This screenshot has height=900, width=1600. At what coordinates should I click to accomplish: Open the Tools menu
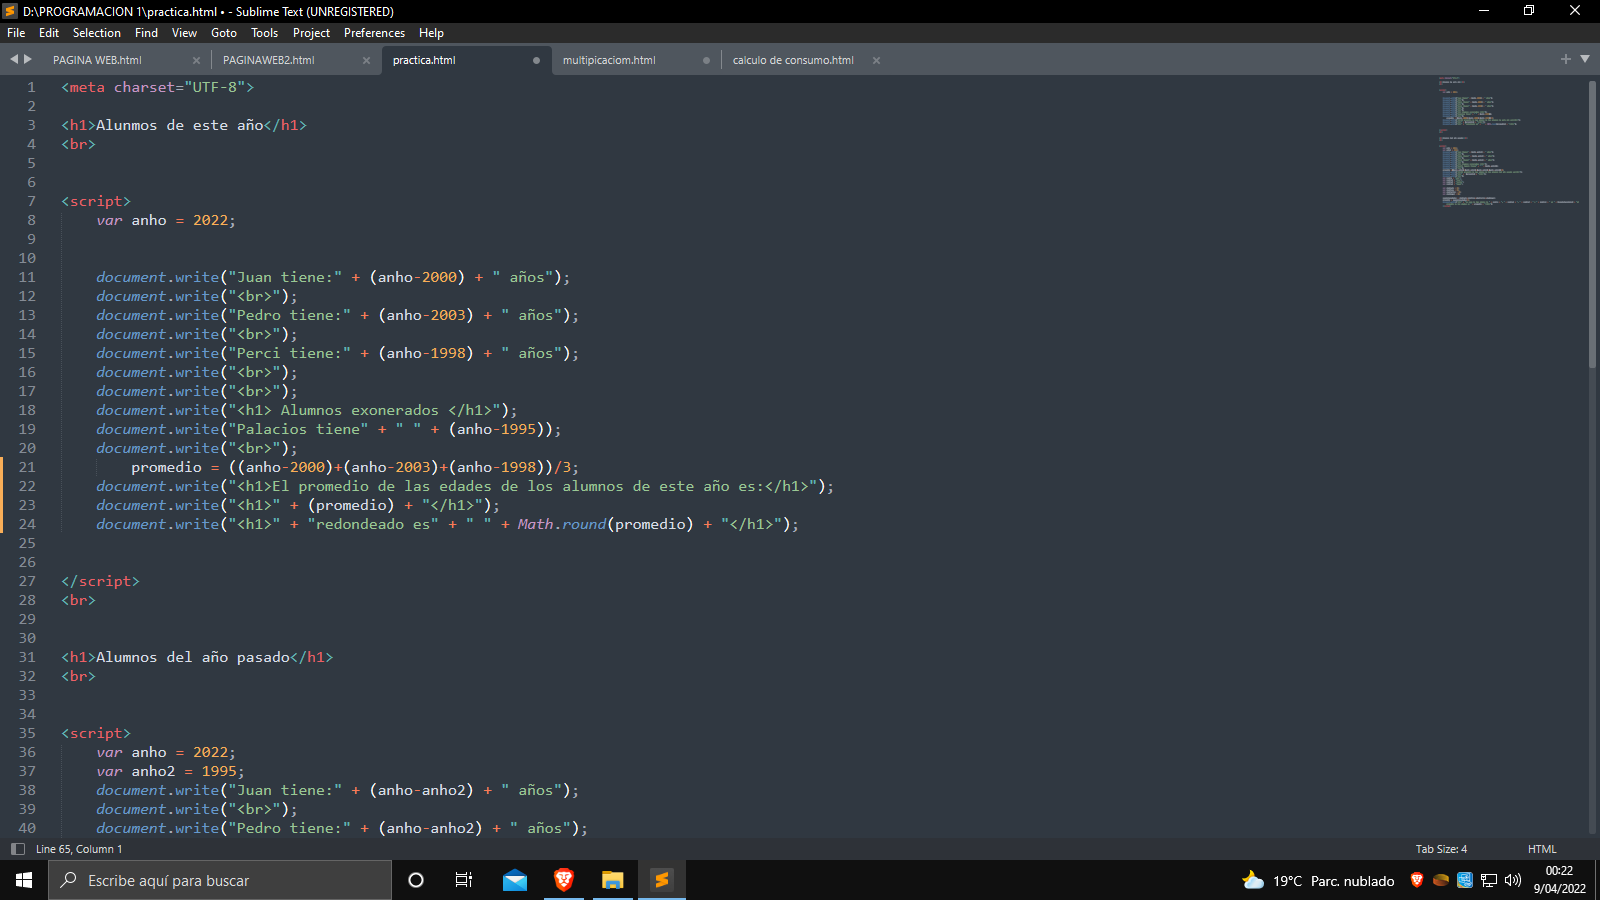pos(264,33)
